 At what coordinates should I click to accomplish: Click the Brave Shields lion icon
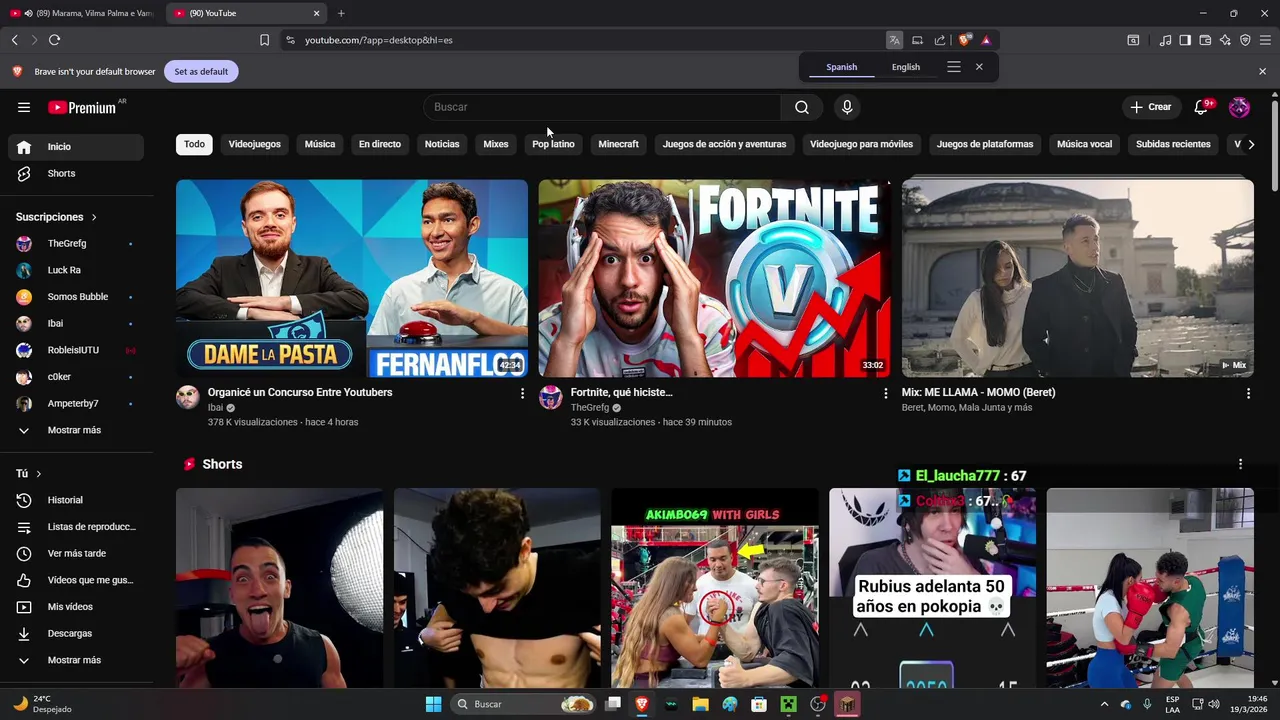tap(964, 40)
